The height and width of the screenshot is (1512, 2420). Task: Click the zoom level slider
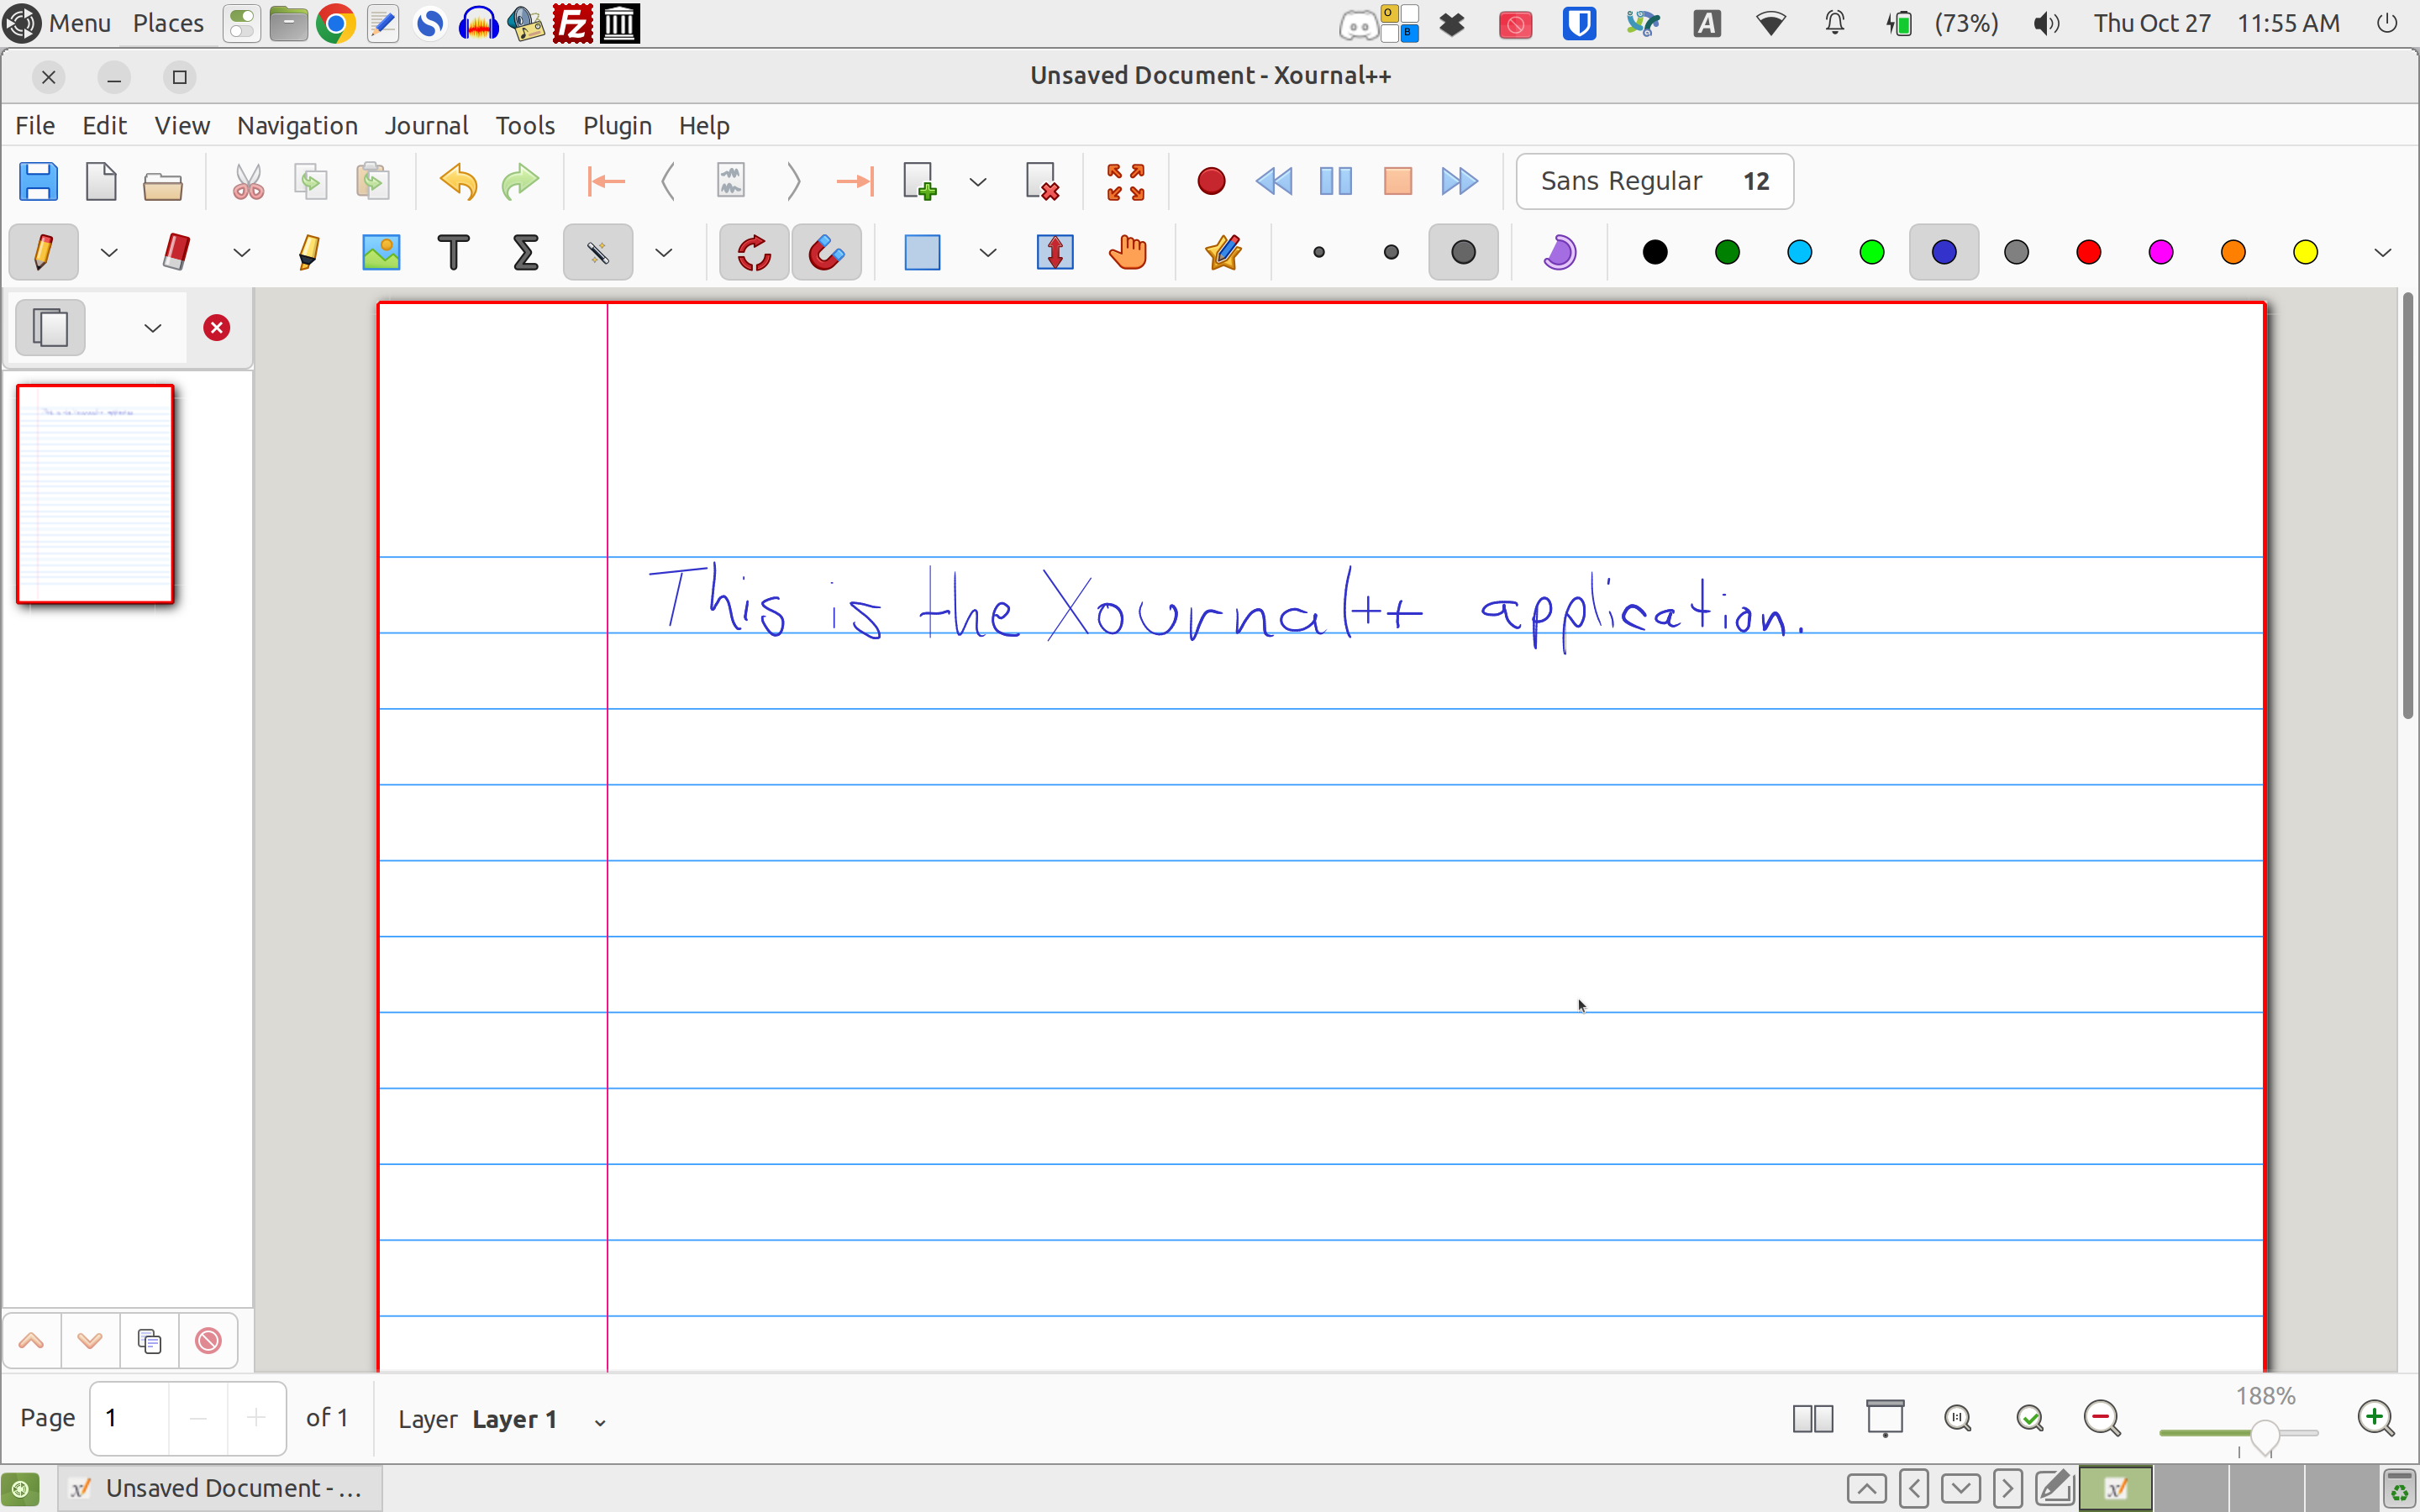[x=2238, y=1434]
